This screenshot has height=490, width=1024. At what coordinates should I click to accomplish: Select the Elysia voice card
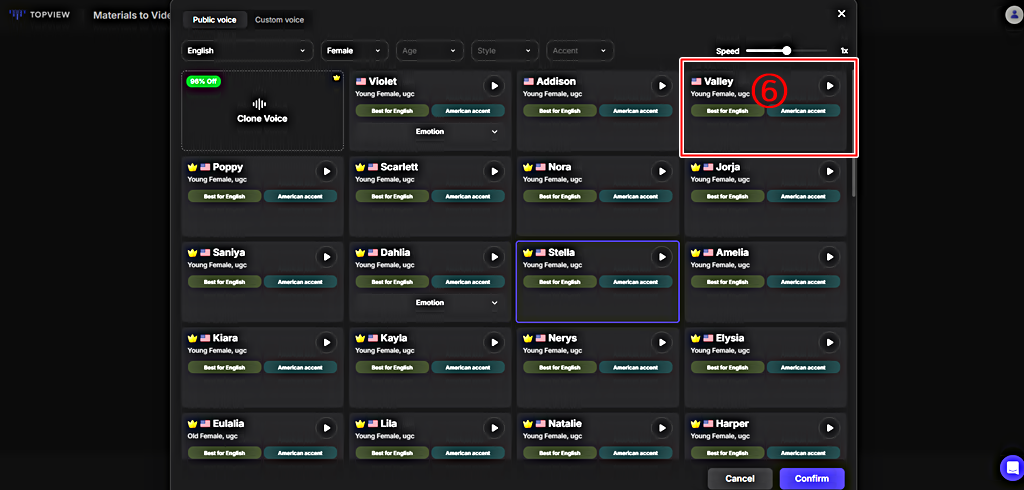[x=765, y=367]
